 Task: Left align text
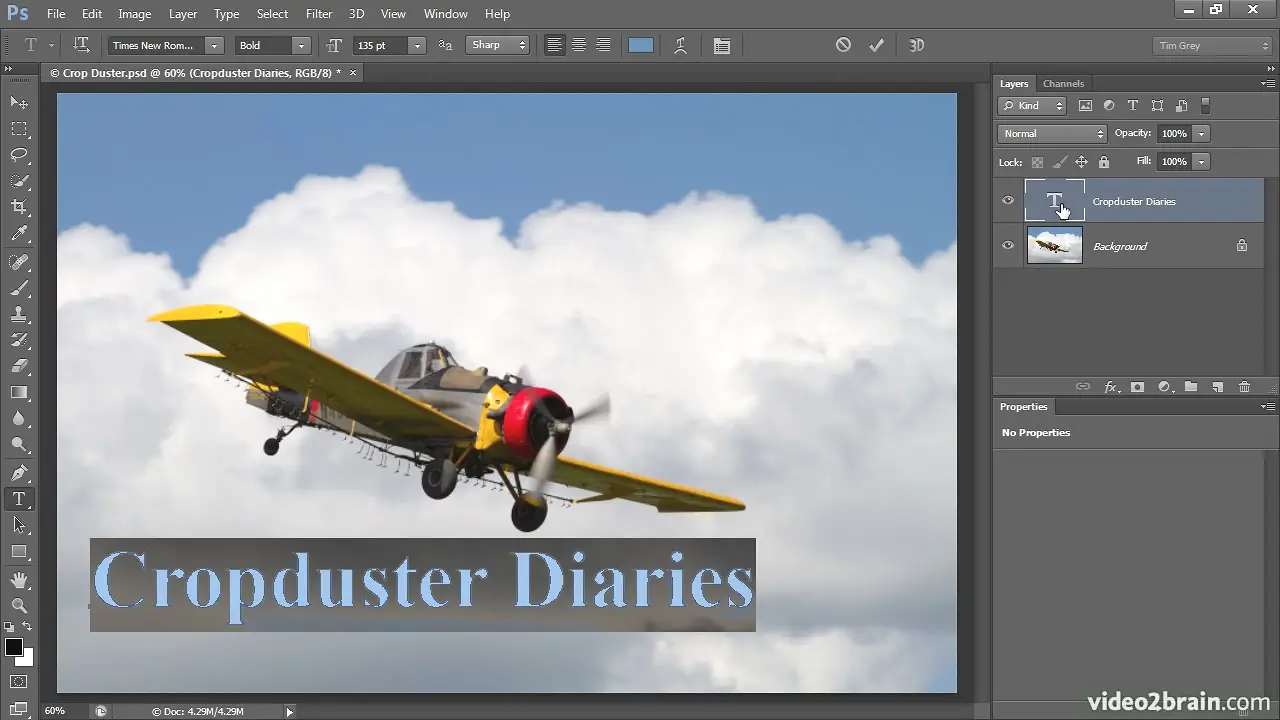pyautogui.click(x=554, y=45)
